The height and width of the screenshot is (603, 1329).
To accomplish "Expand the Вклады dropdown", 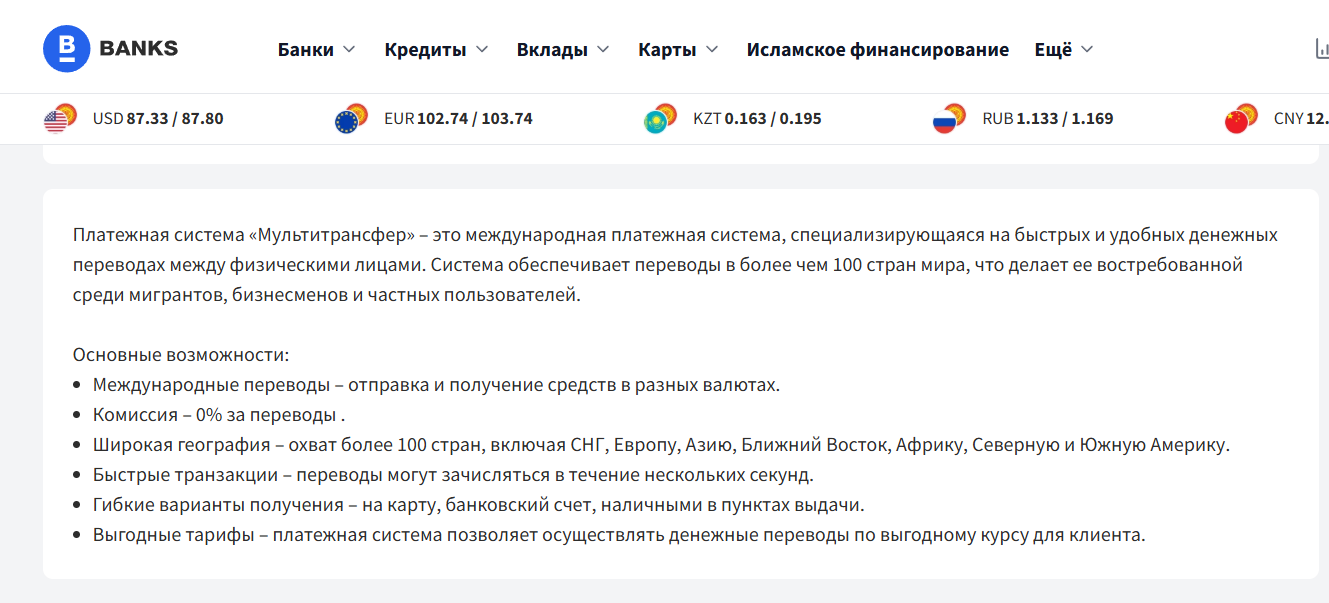I will [563, 49].
